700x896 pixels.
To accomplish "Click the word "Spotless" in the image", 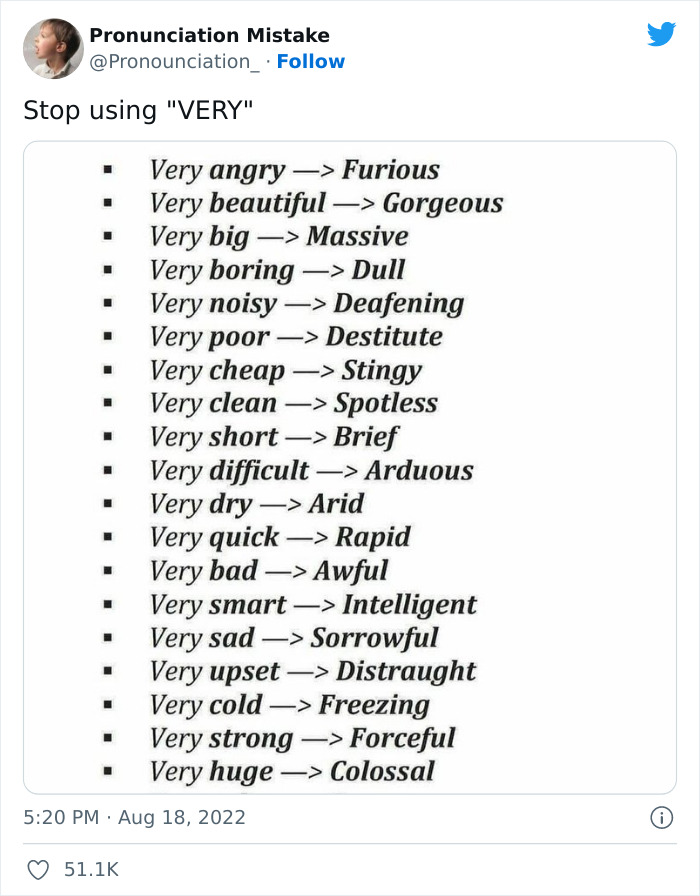I will click(386, 403).
